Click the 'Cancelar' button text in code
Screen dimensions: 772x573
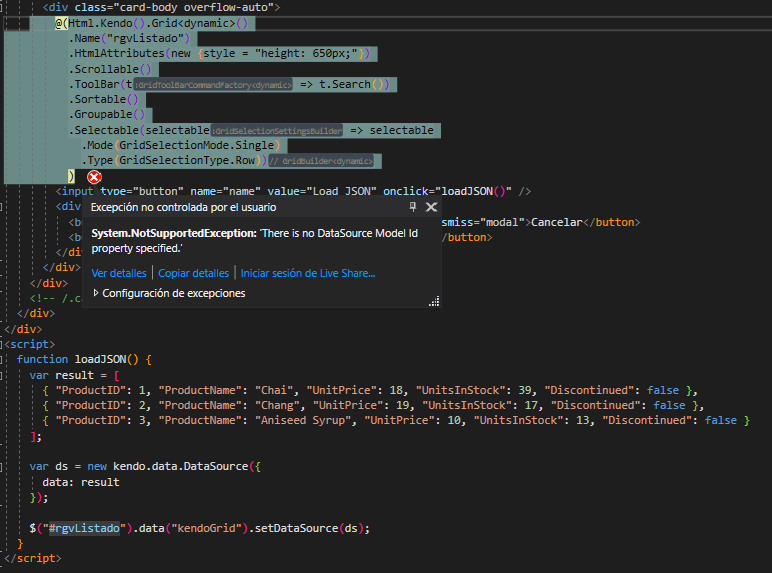[556, 222]
